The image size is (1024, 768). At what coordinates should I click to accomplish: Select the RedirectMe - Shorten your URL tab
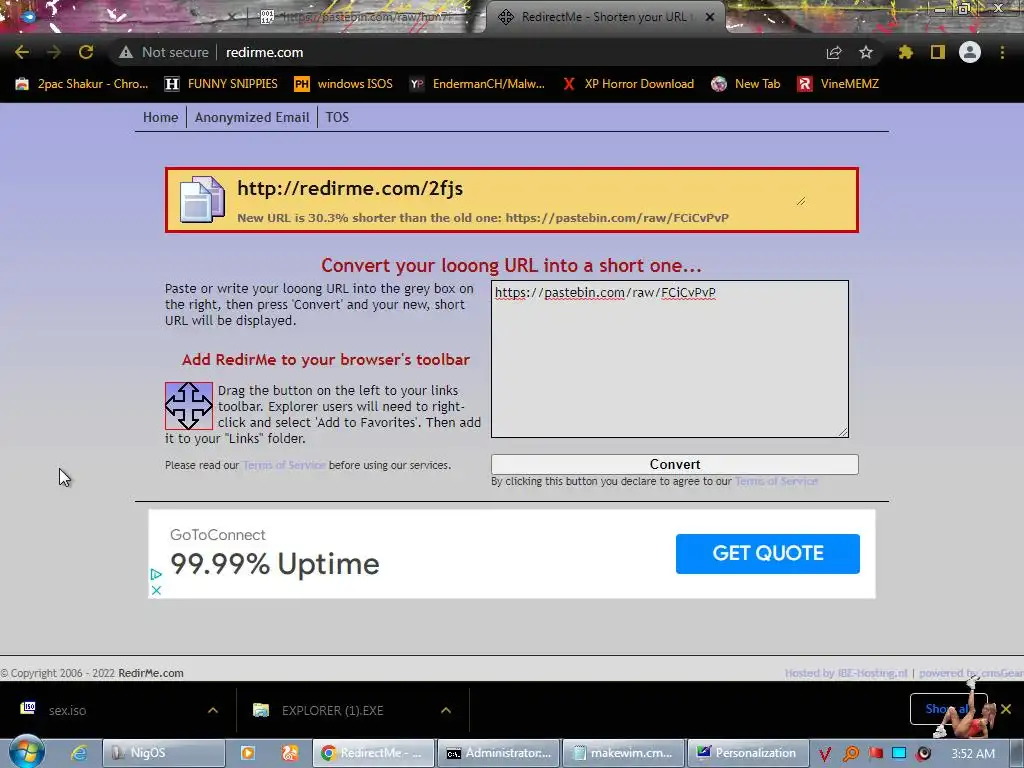605,17
